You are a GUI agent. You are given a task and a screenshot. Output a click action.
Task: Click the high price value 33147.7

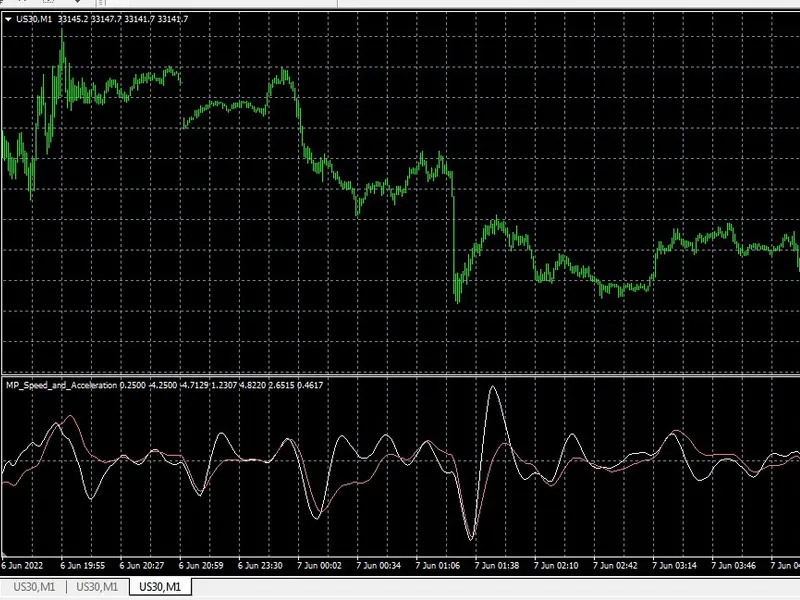click(106, 19)
